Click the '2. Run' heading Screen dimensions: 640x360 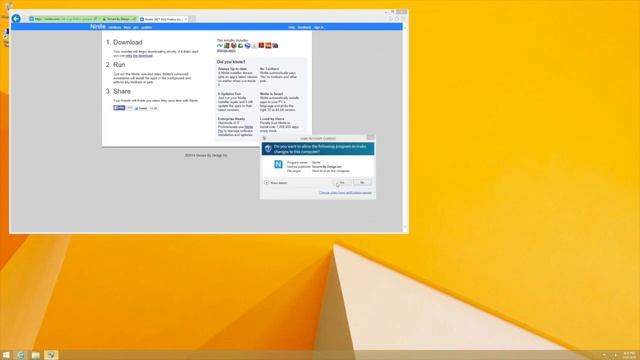[116, 65]
